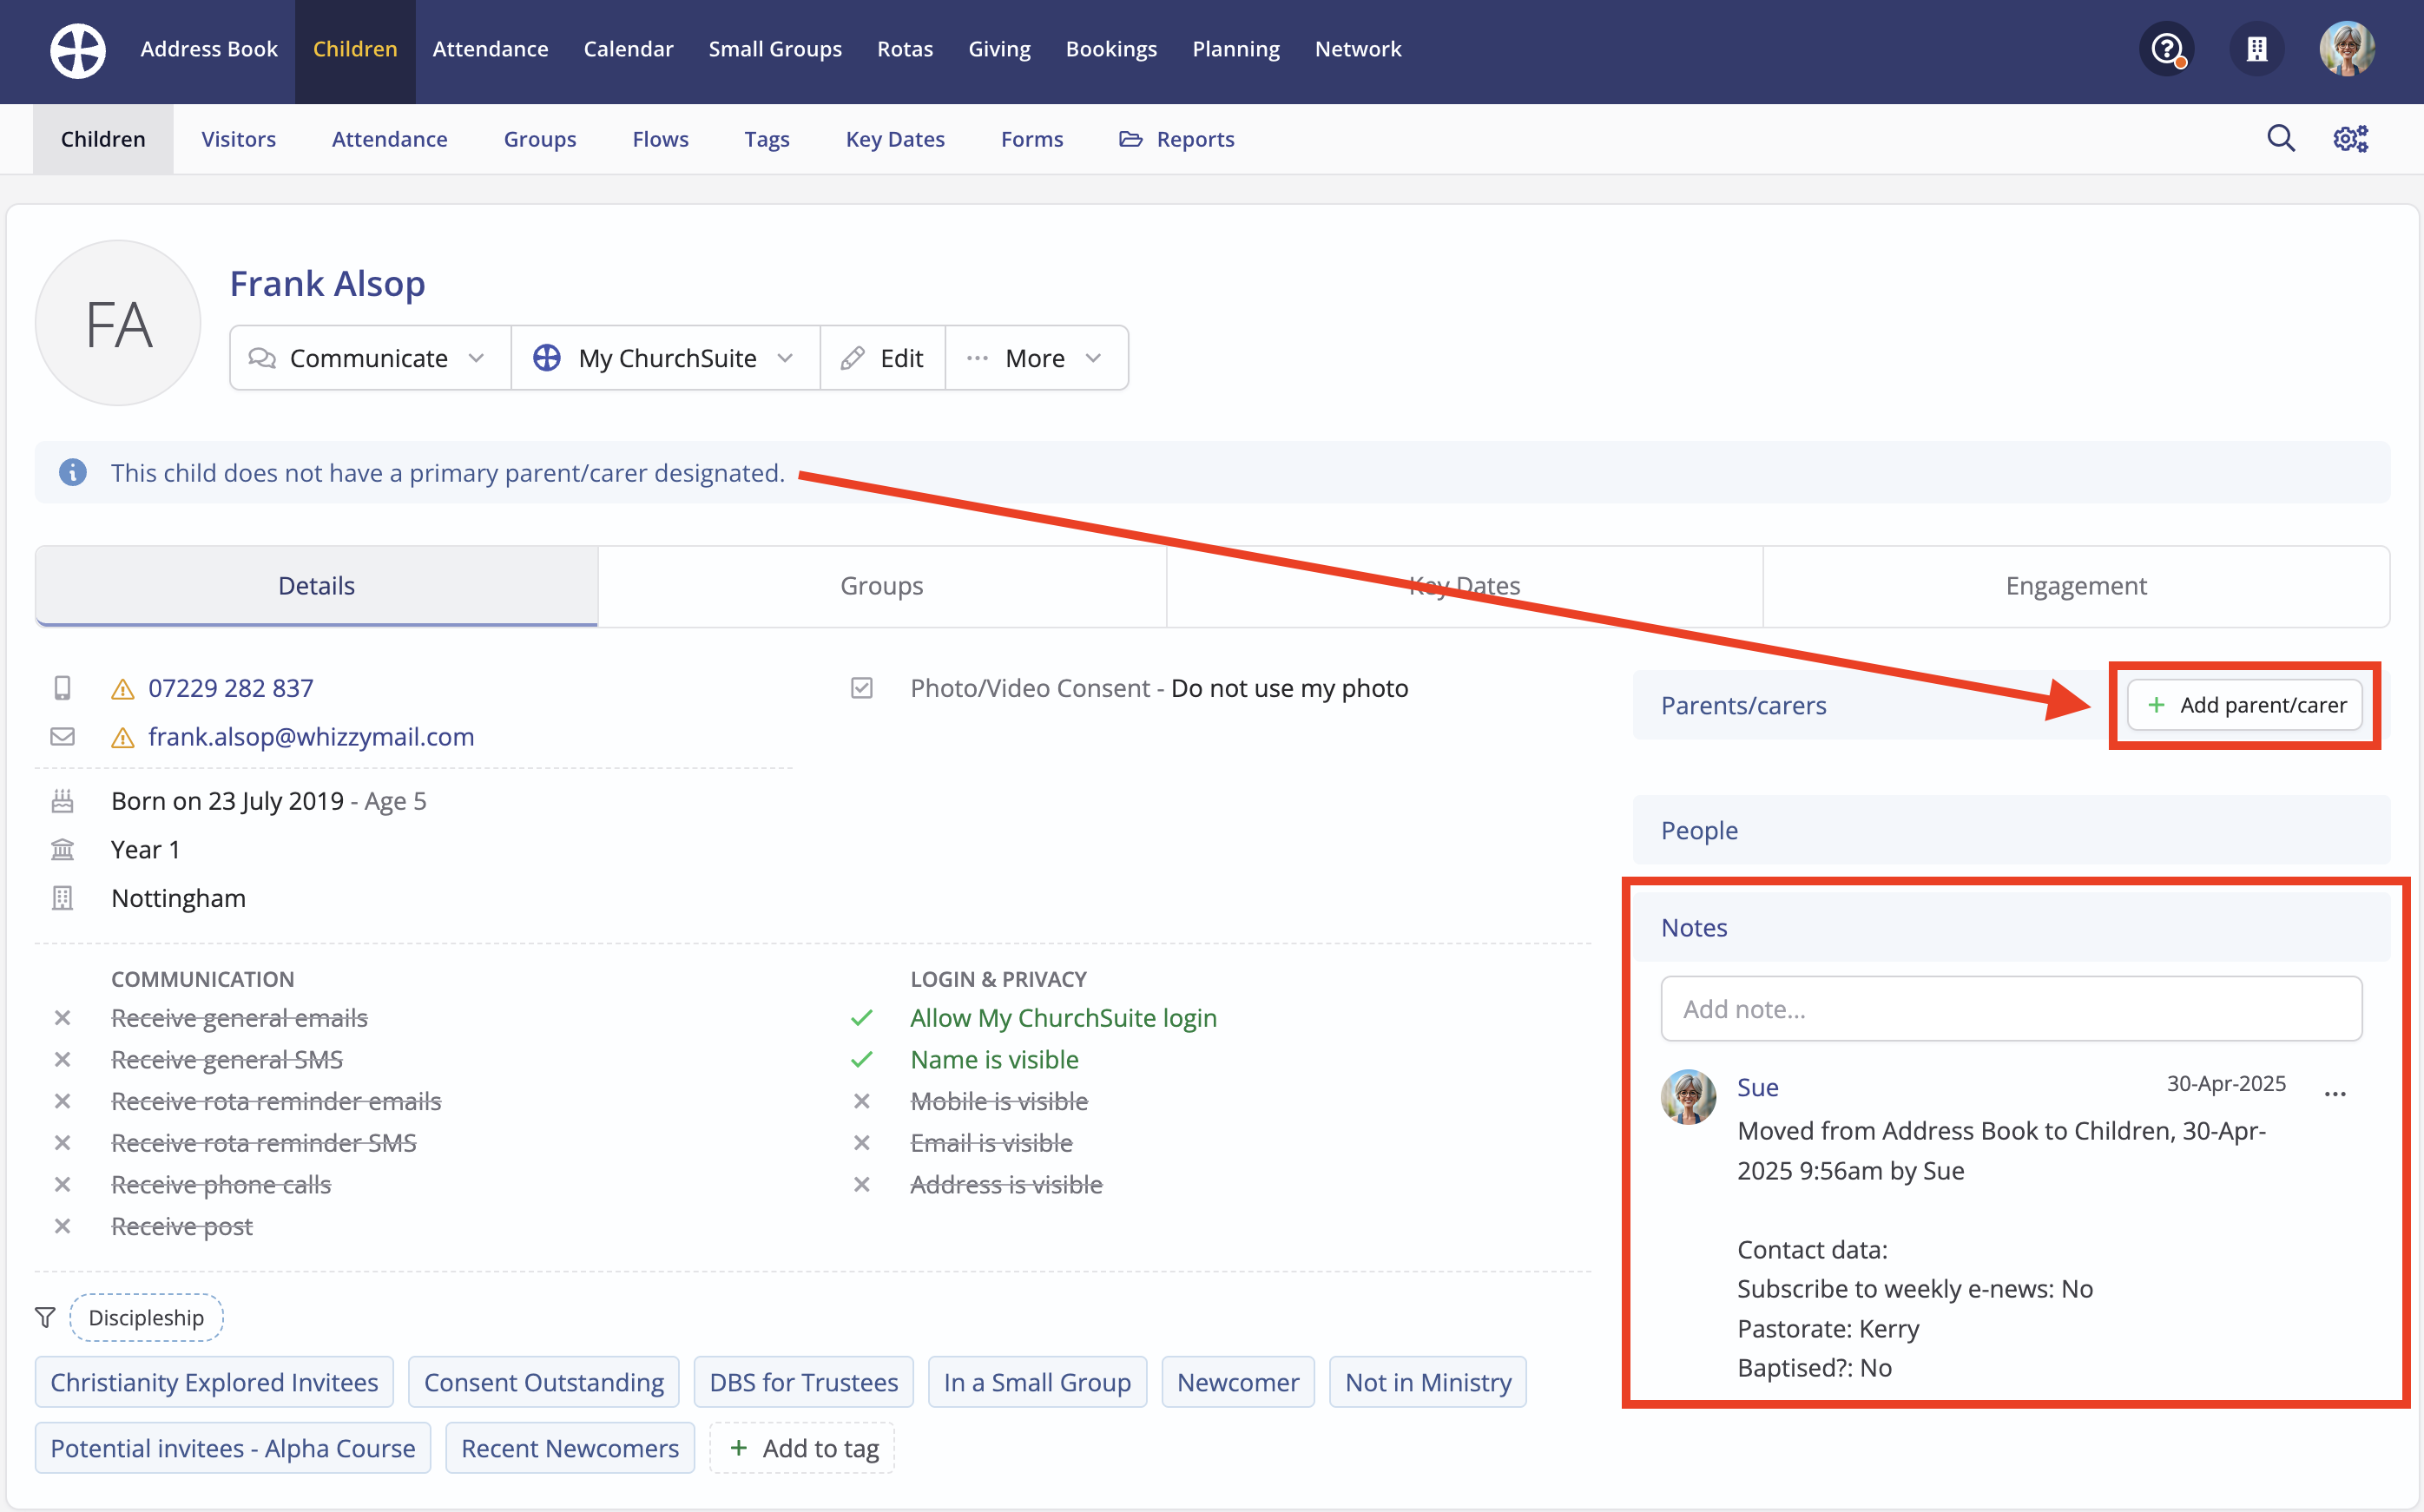2424x1512 pixels.
Task: Toggle Allow My ChurchSuite login option
Action: (1062, 1018)
